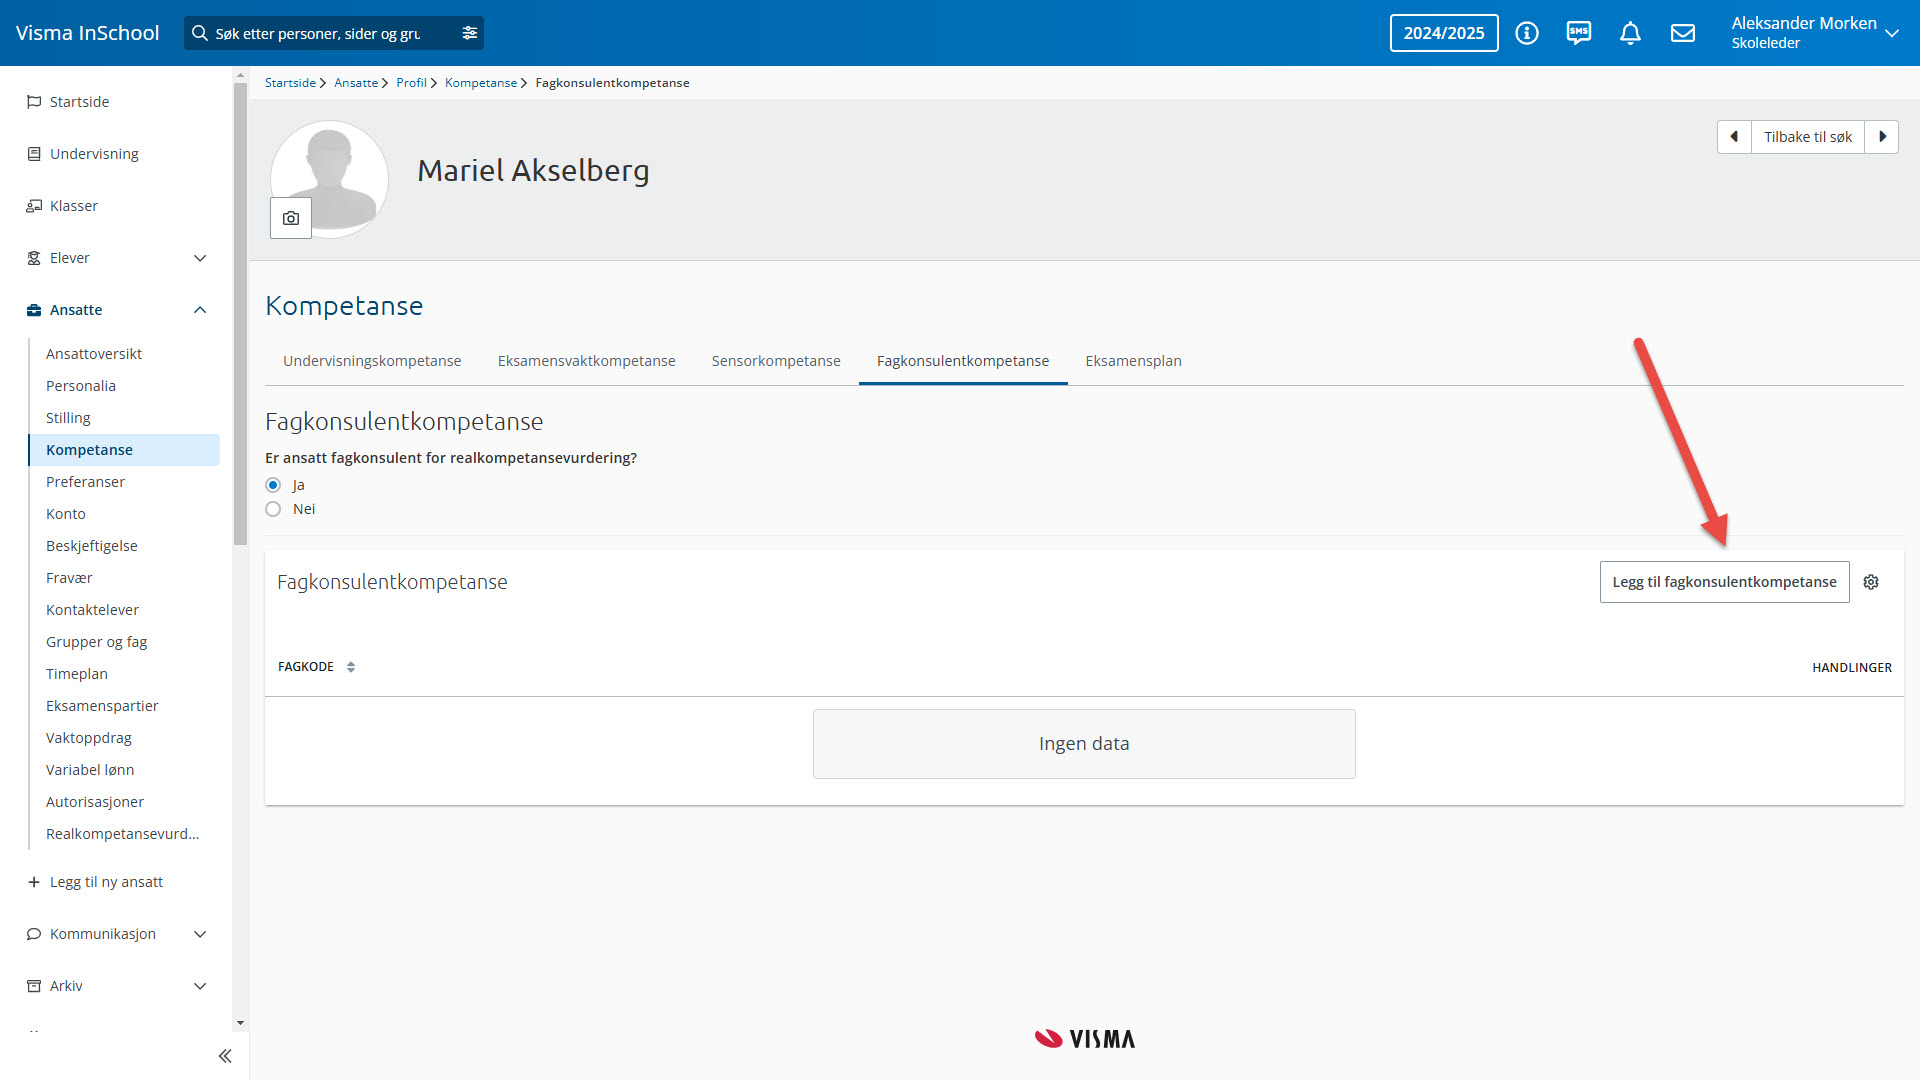
Task: Click Legg til fagkonsulentkompetanse button
Action: 1724,582
